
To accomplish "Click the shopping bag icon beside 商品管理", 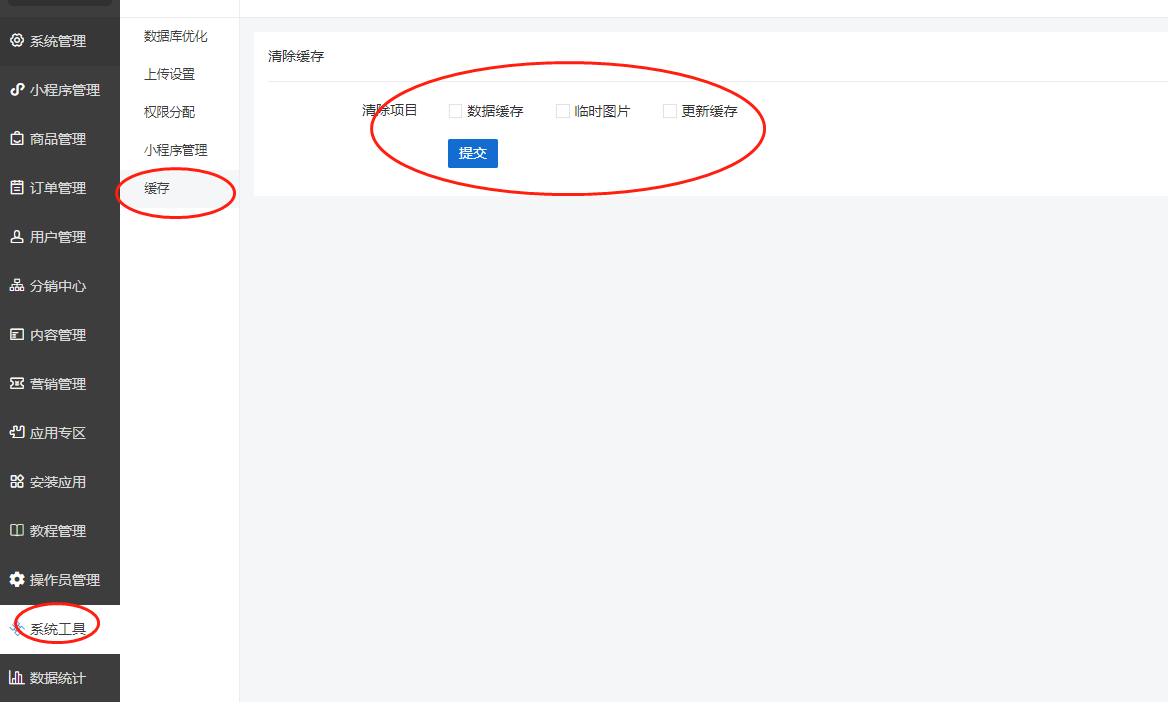I will [x=16, y=139].
